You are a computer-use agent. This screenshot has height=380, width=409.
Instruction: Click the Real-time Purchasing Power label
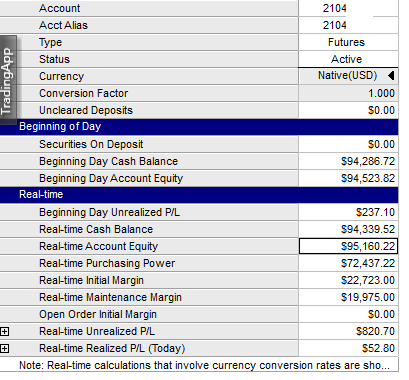[107, 263]
